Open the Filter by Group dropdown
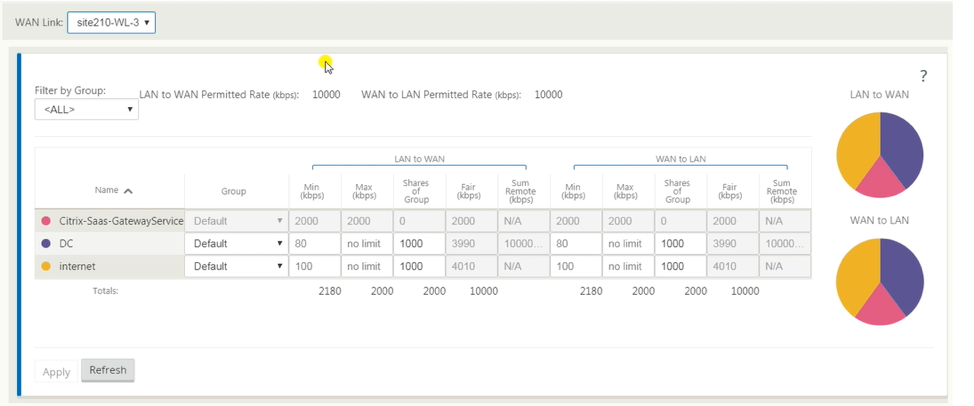This screenshot has width=974, height=406. pyautogui.click(x=86, y=109)
